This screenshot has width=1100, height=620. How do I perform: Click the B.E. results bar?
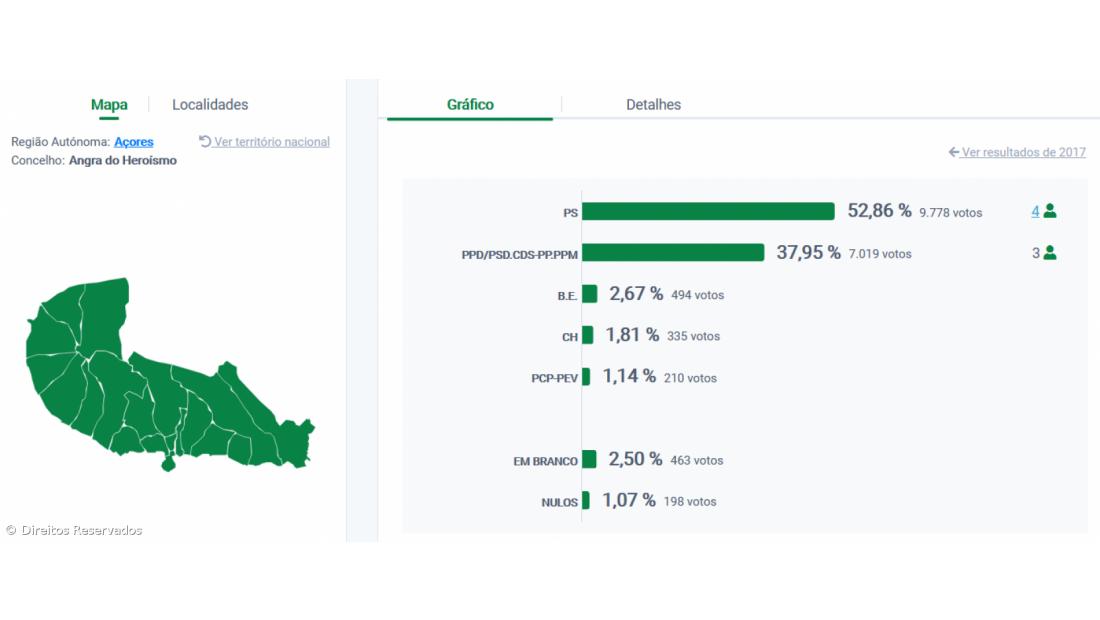pyautogui.click(x=590, y=294)
